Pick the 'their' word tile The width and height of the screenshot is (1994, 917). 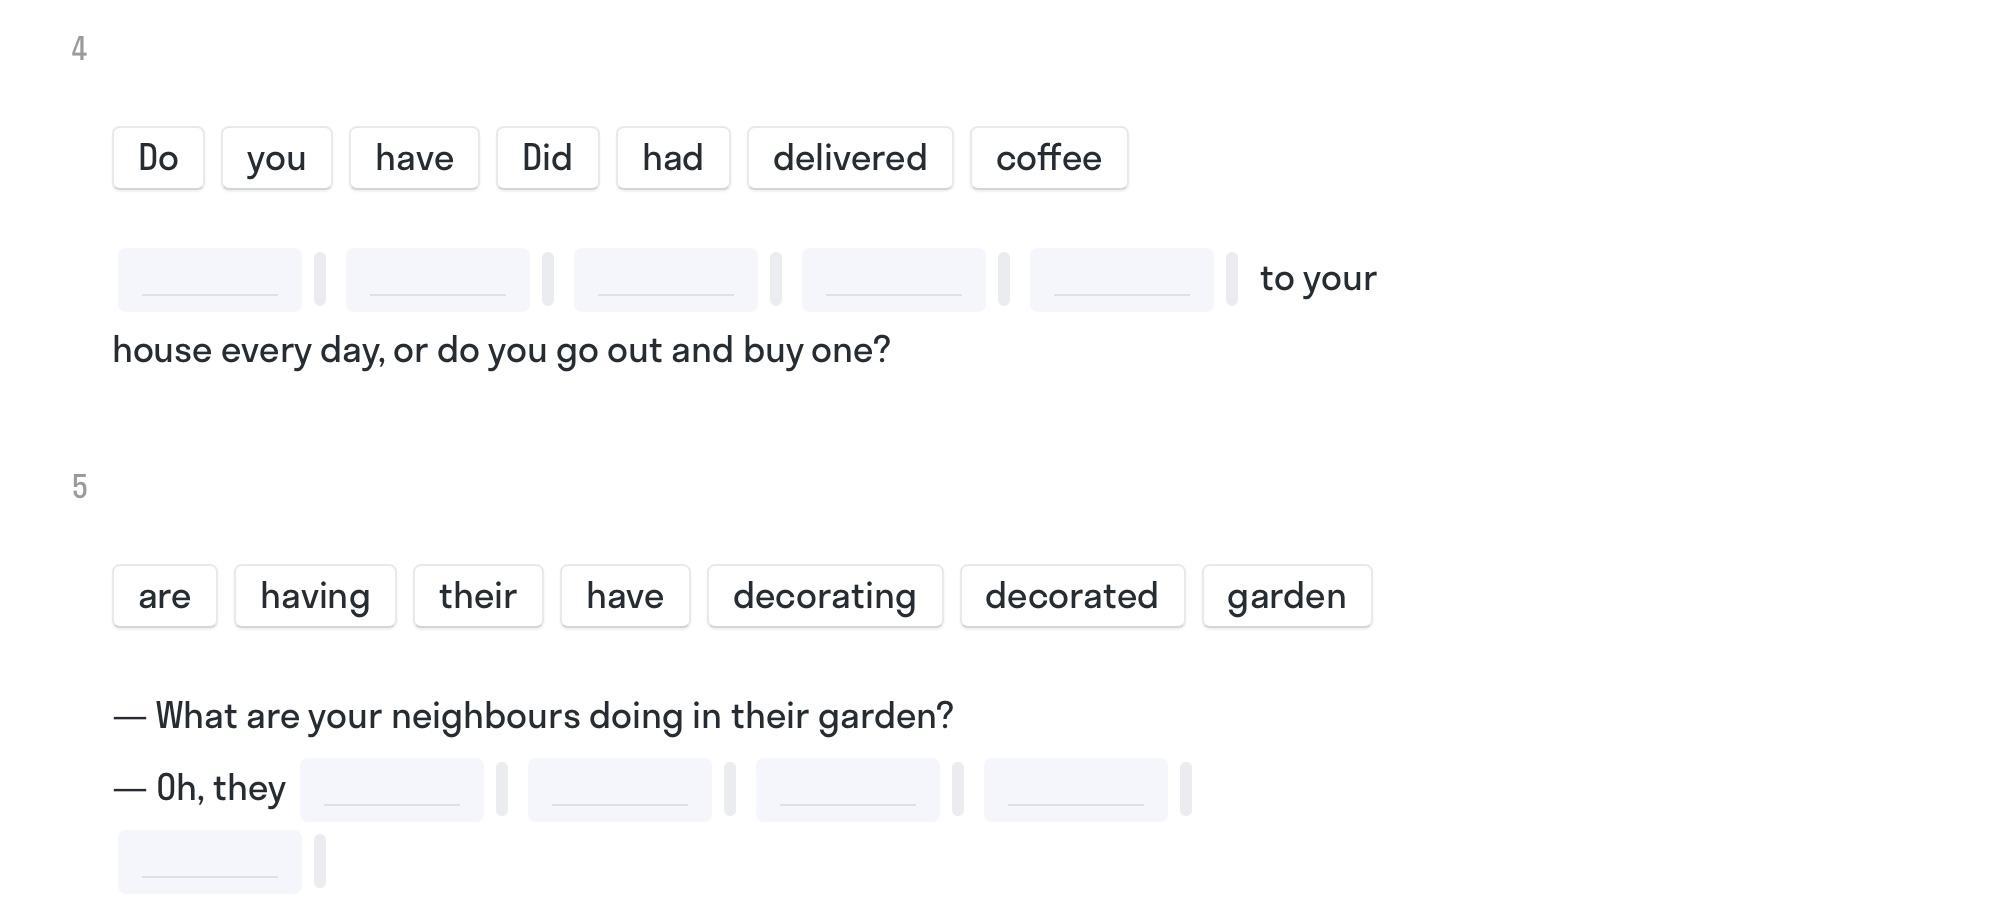478,596
